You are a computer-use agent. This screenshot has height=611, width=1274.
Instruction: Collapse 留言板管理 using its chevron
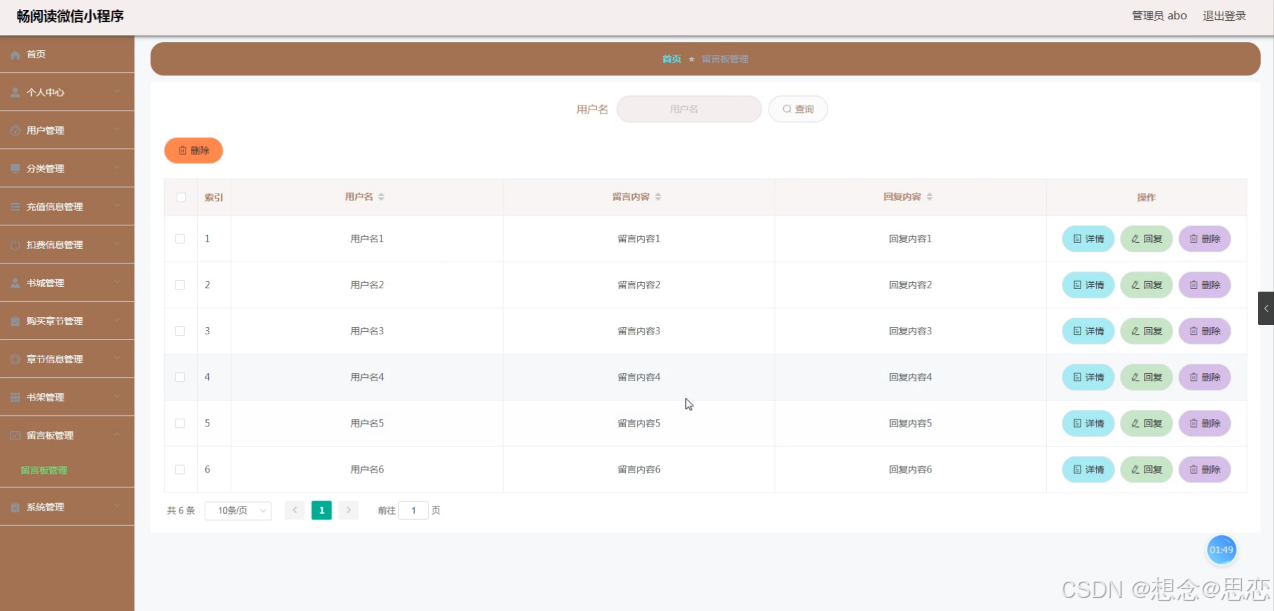117,435
